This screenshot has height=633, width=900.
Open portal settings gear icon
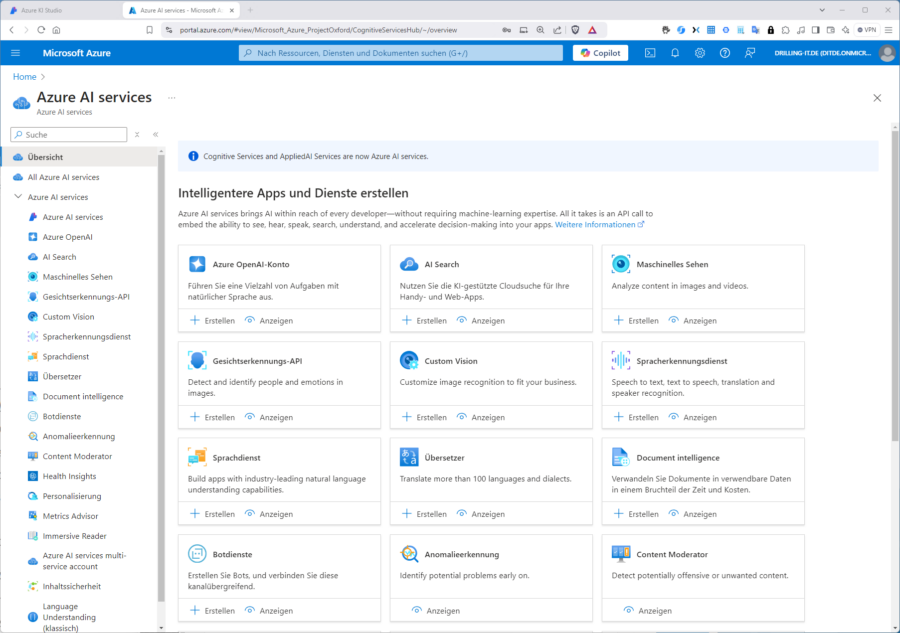coord(700,53)
